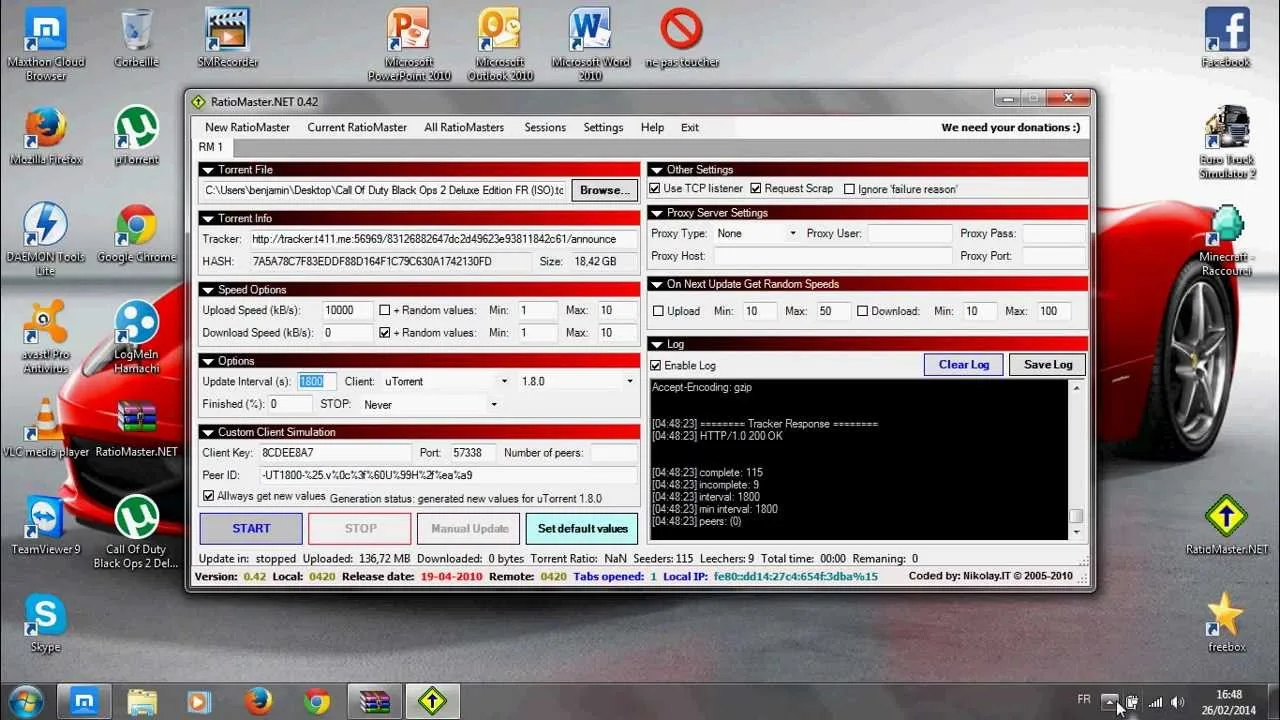
Task: Open the µTorrent desktop icon
Action: 137,137
